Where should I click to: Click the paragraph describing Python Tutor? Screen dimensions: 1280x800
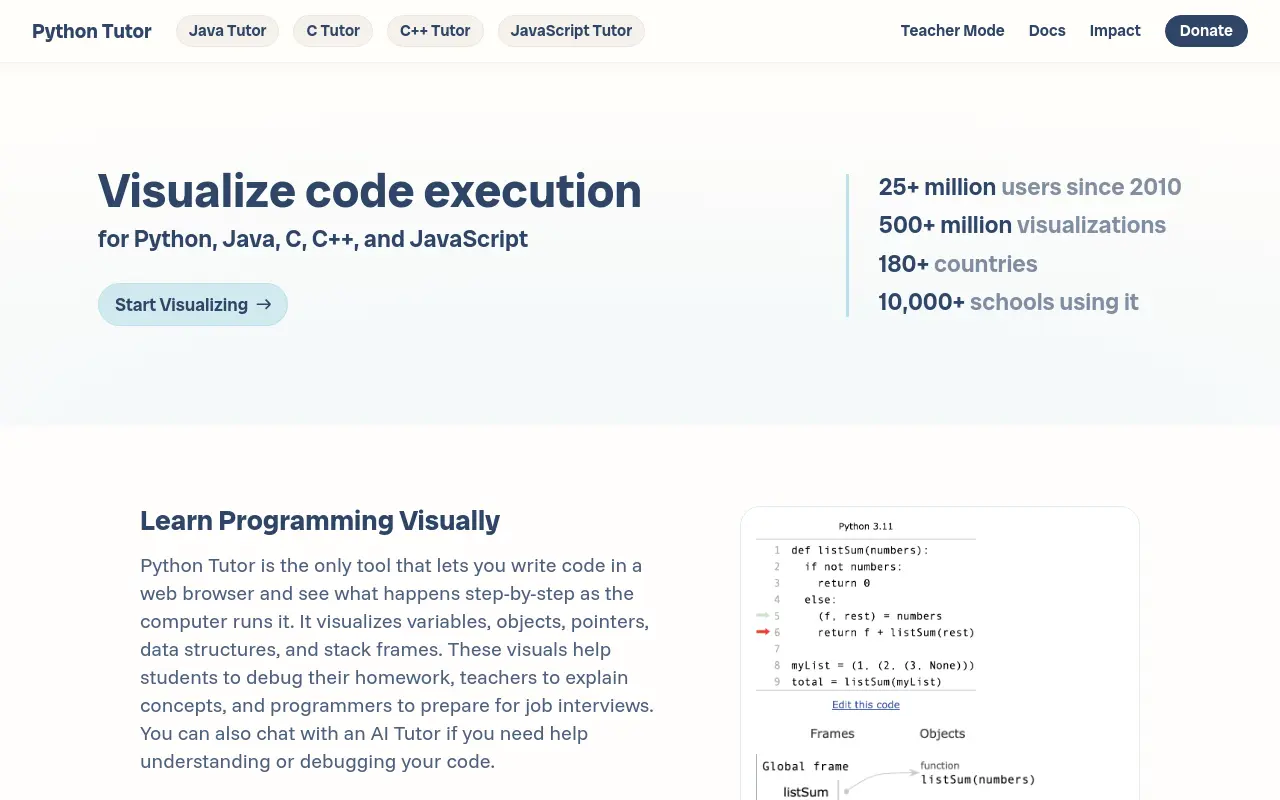(x=398, y=663)
